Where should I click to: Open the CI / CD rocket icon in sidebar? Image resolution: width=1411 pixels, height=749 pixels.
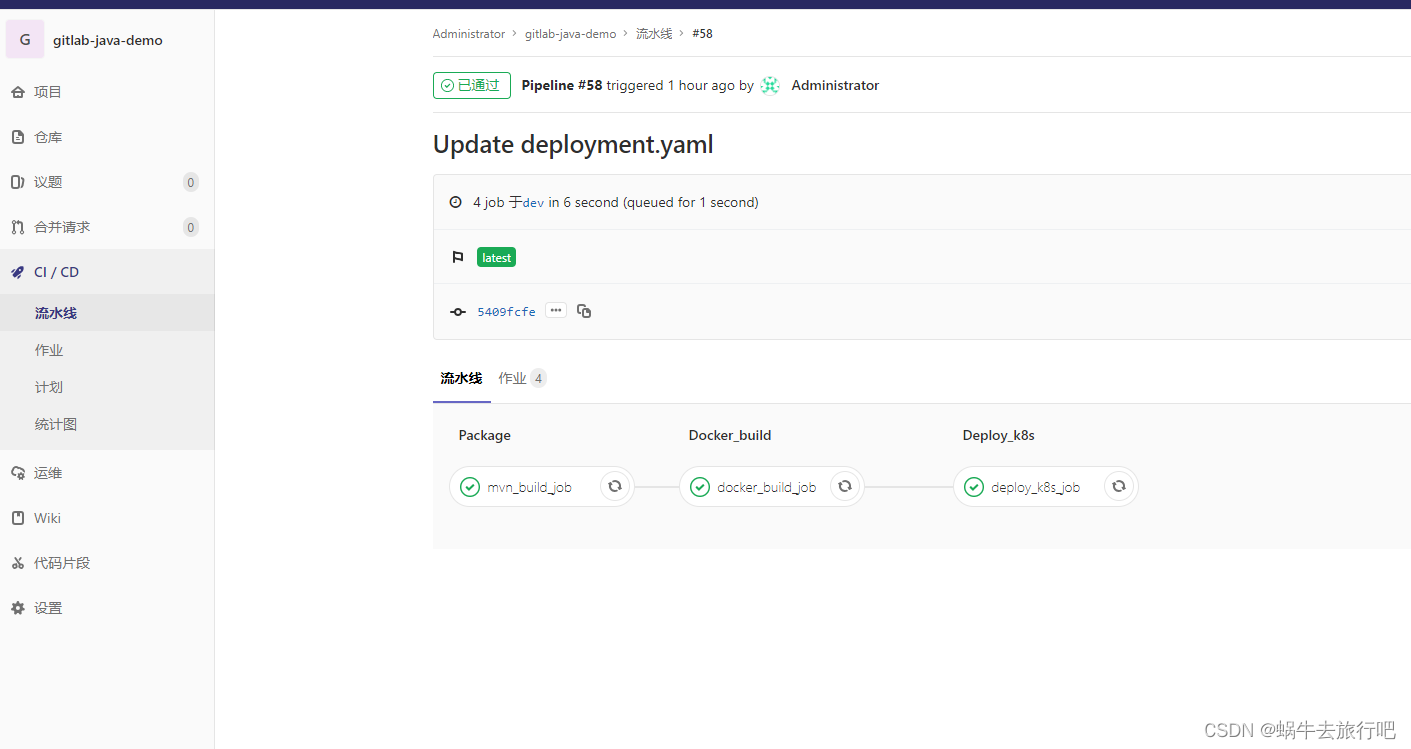pos(17,271)
